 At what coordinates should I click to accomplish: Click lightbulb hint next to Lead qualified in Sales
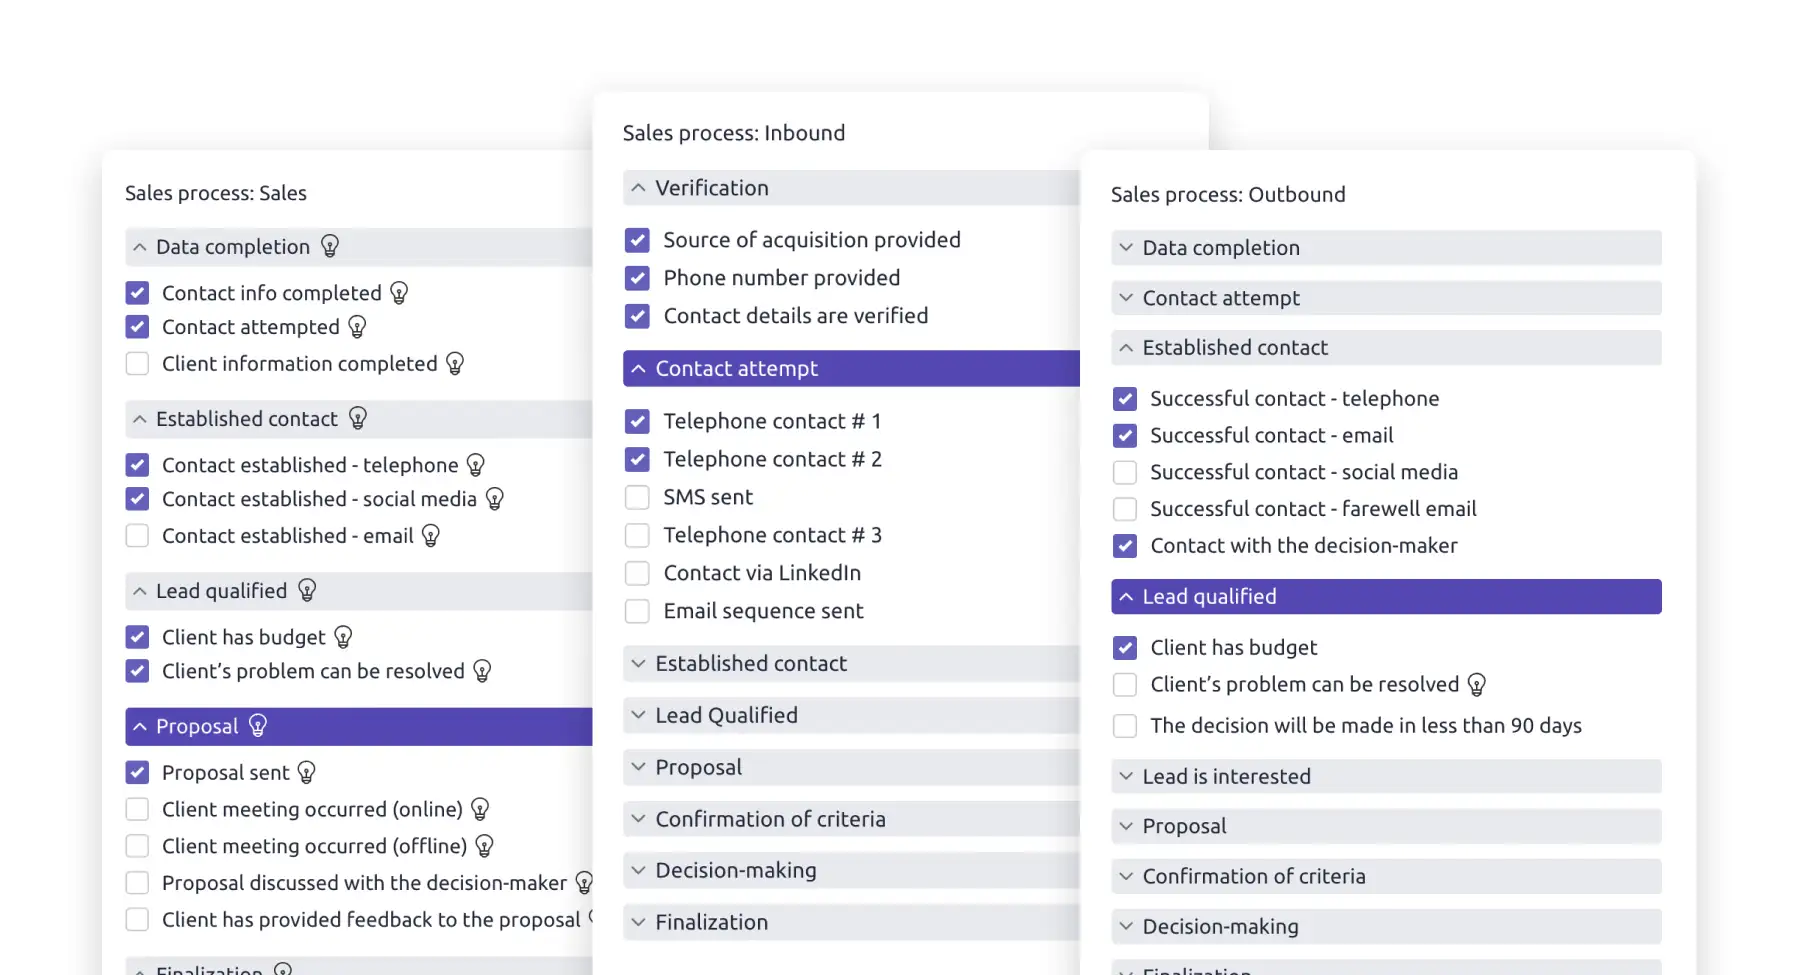coord(307,590)
